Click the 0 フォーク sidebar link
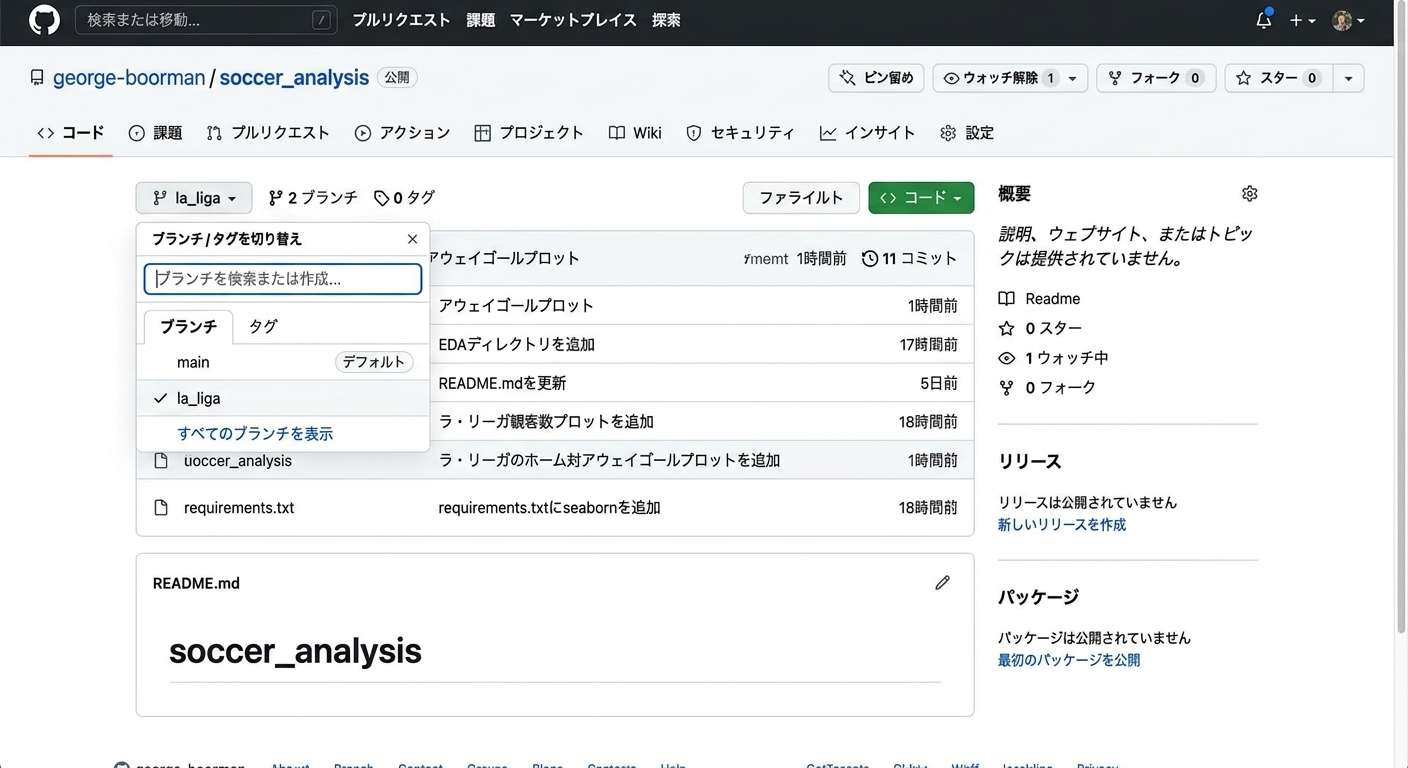This screenshot has height=768, width=1408. click(1047, 387)
